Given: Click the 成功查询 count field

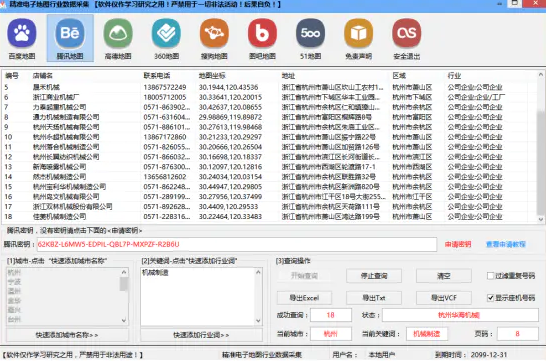Looking at the screenshot, I should [x=331, y=315].
